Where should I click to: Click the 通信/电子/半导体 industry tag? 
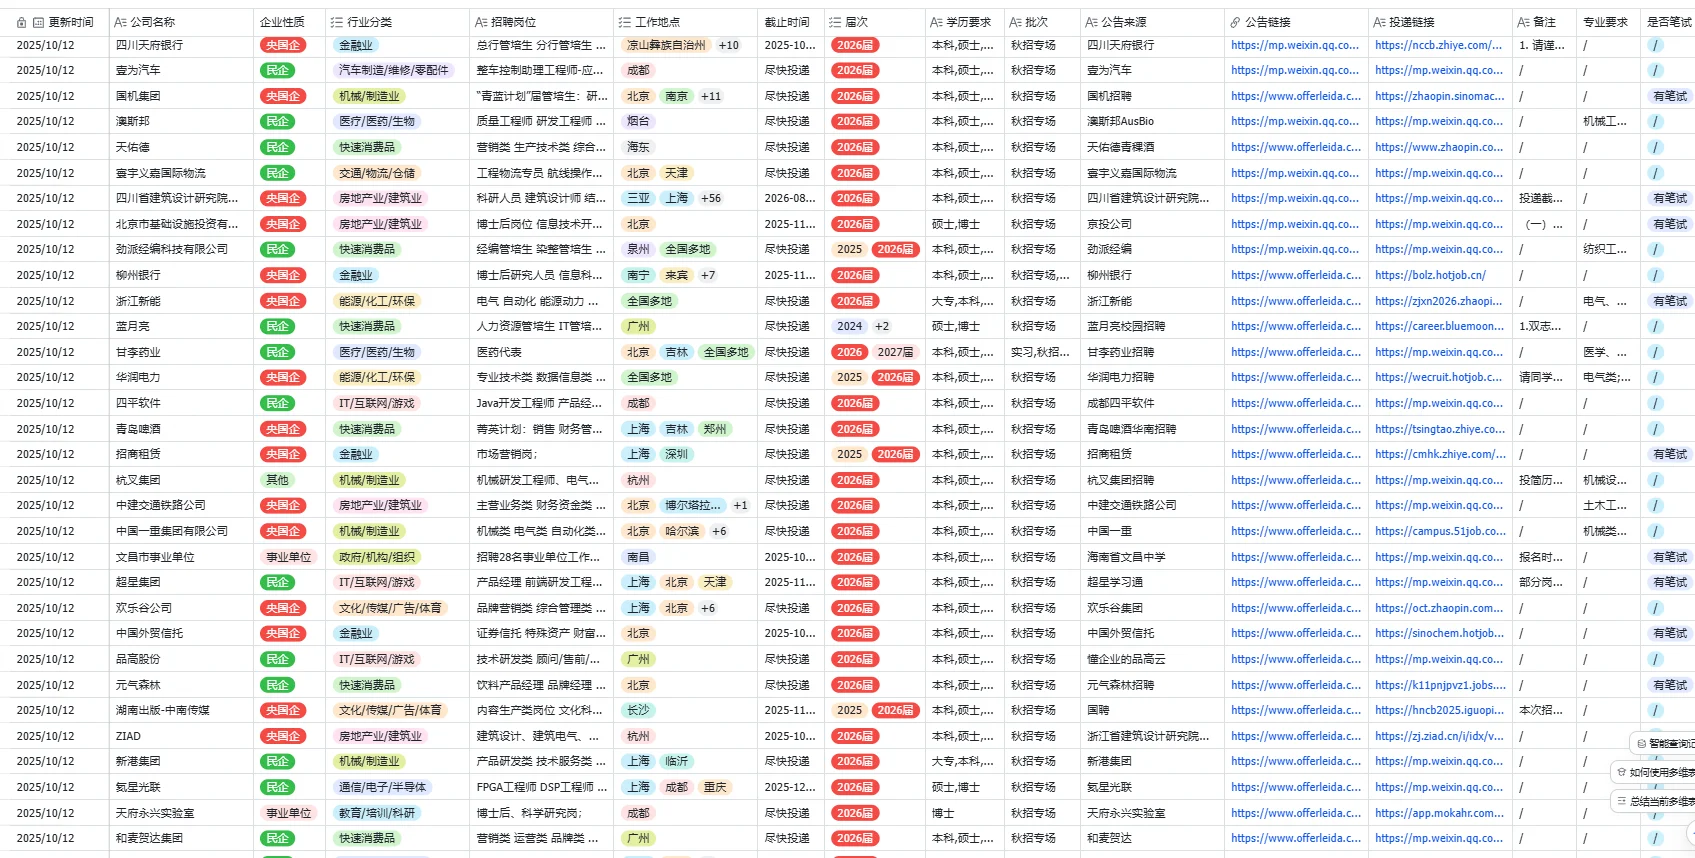[x=382, y=787]
